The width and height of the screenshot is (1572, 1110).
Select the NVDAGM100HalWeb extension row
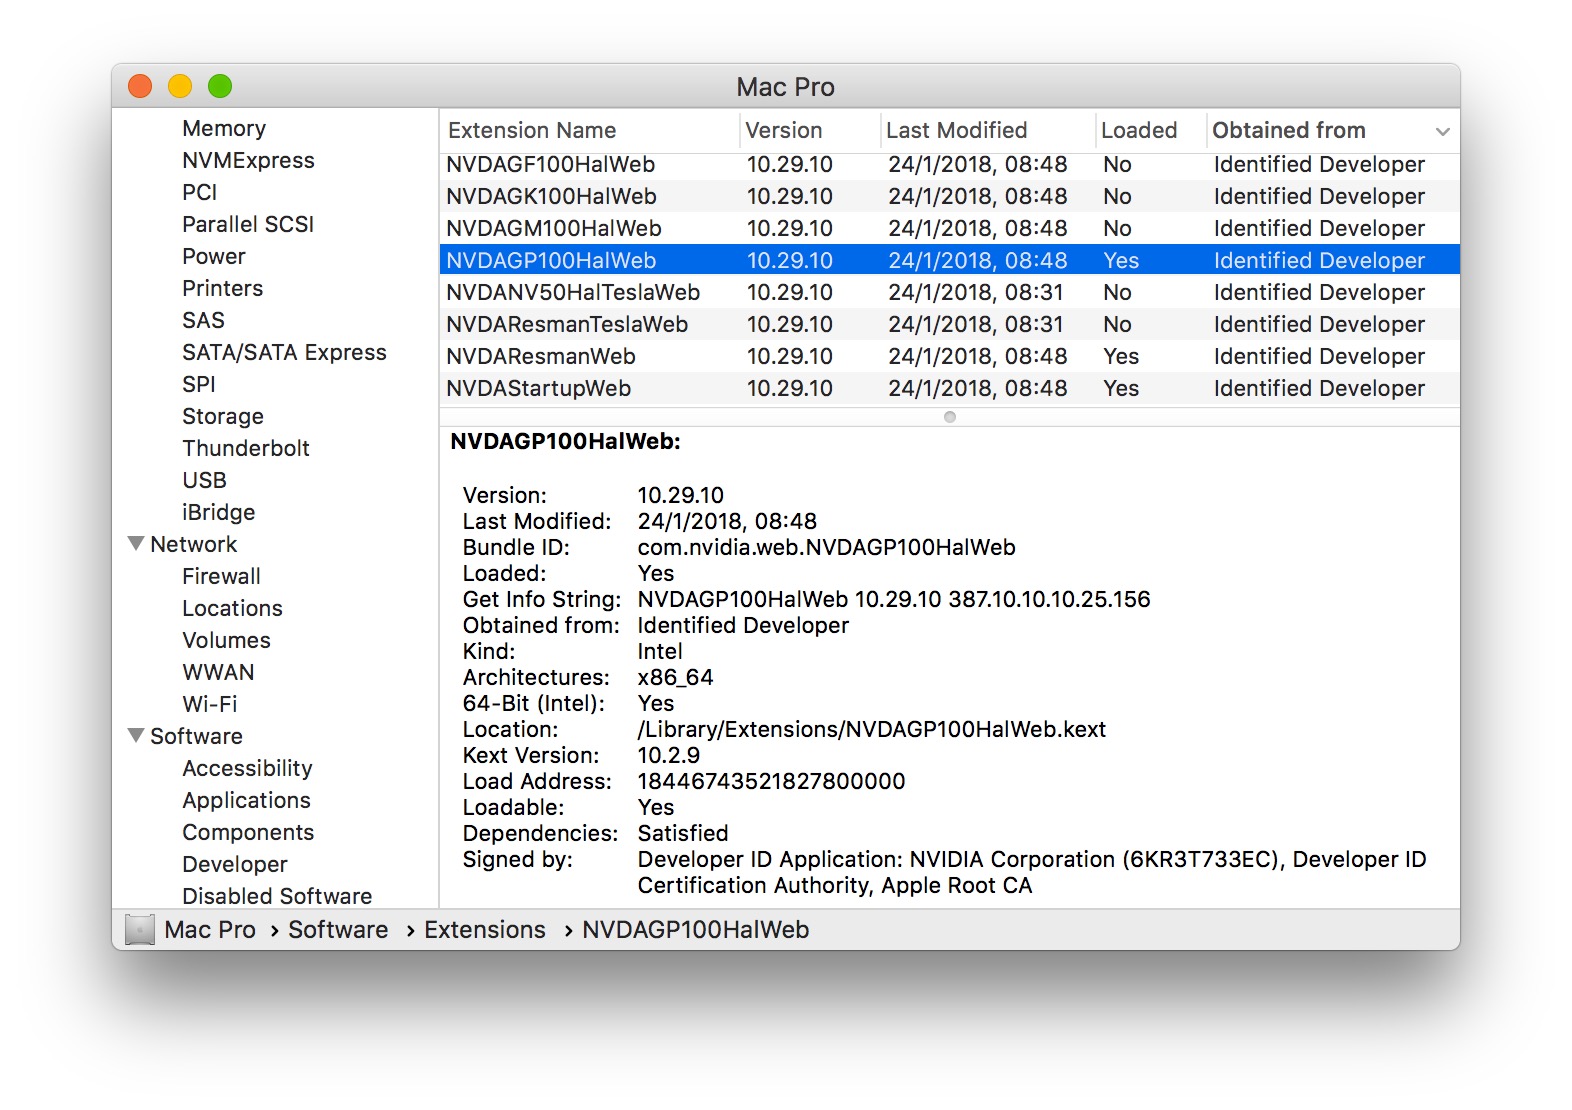pyautogui.click(x=949, y=228)
